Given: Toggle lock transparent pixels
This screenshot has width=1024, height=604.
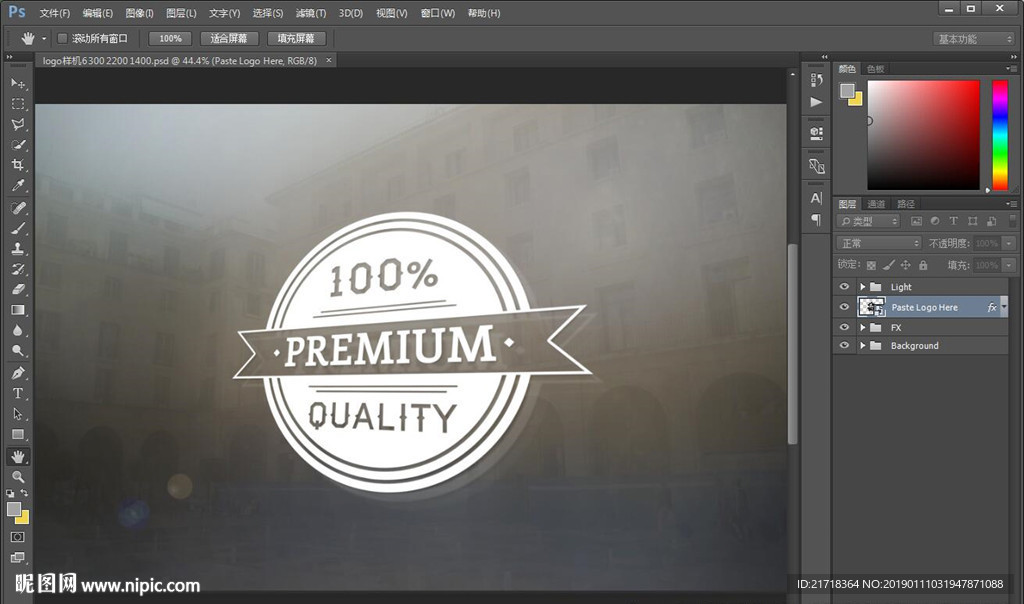Looking at the screenshot, I should [x=871, y=265].
